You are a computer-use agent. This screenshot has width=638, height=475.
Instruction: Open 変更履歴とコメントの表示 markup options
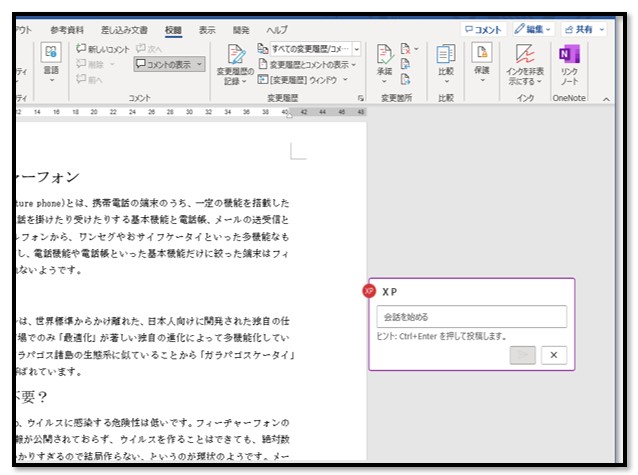(x=307, y=65)
